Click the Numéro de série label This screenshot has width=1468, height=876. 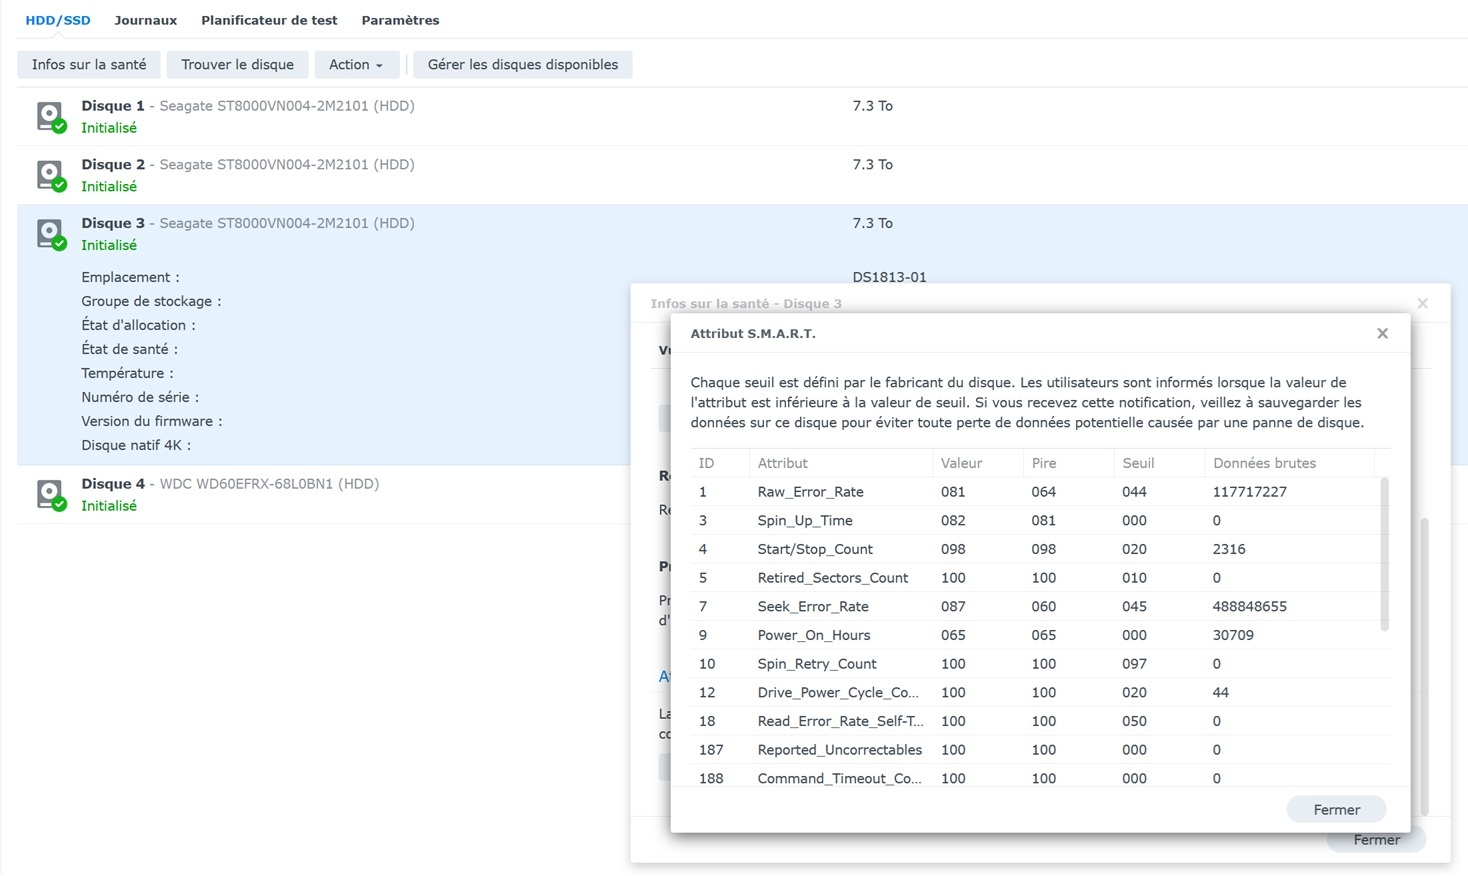click(140, 397)
